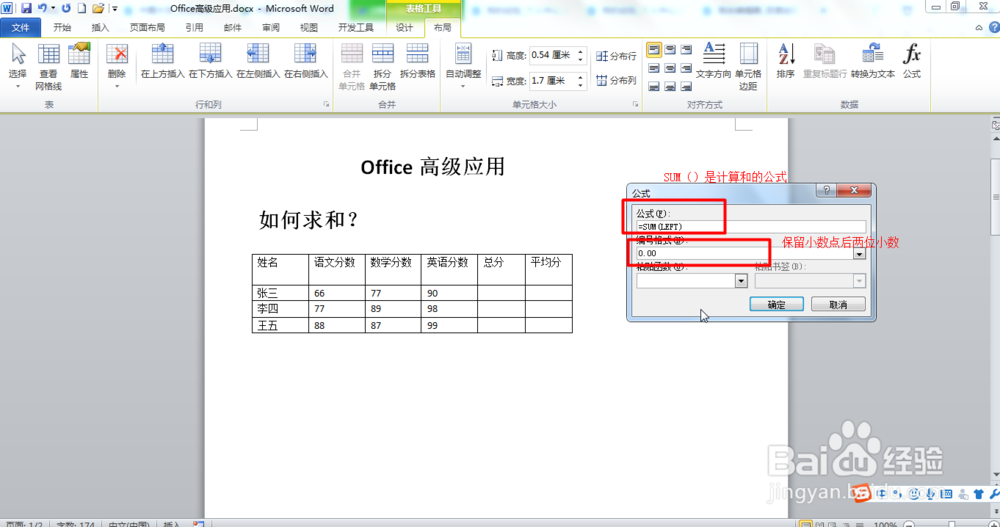Click the 99 cell in 王五 row

[449, 325]
